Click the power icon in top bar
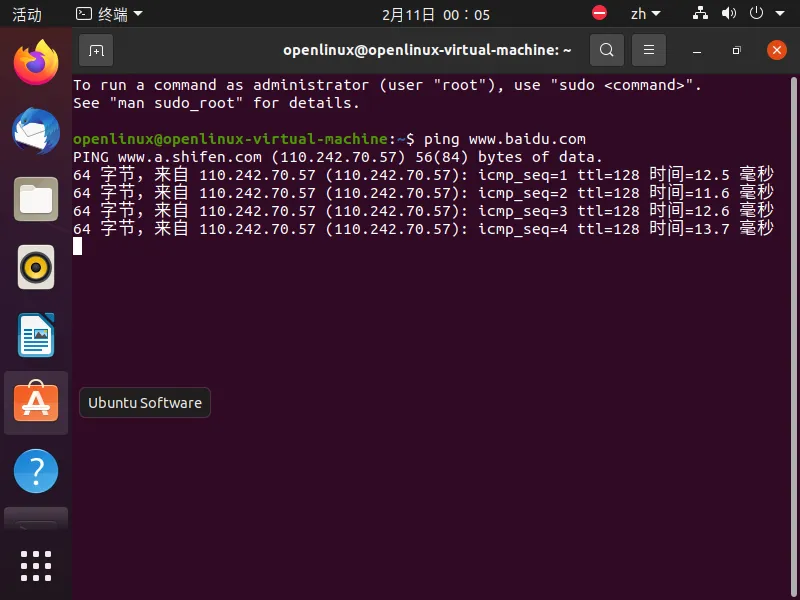This screenshot has width=800, height=600. (x=756, y=13)
